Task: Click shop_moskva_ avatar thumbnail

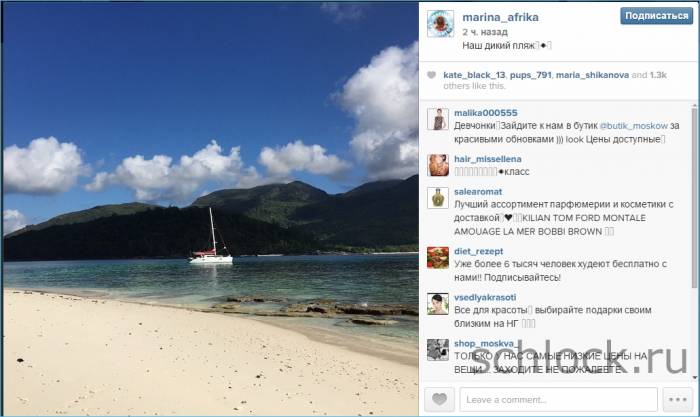Action: coord(438,350)
